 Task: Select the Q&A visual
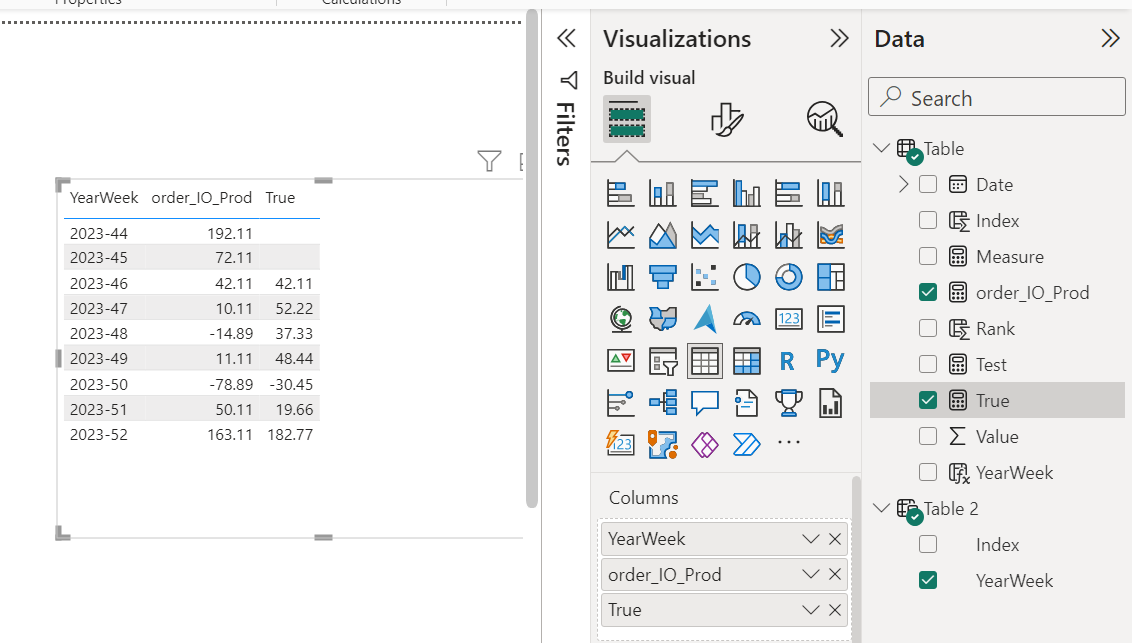tap(705, 403)
